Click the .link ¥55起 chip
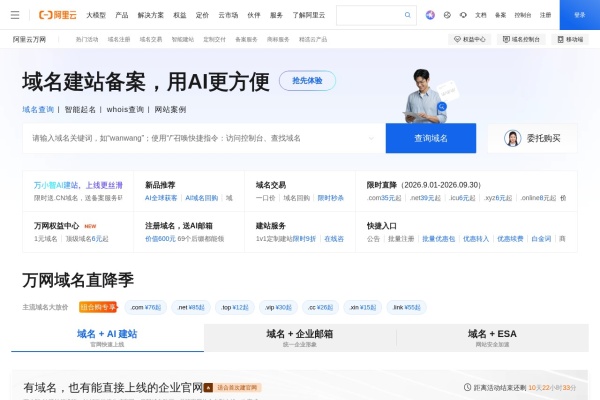 [x=406, y=307]
